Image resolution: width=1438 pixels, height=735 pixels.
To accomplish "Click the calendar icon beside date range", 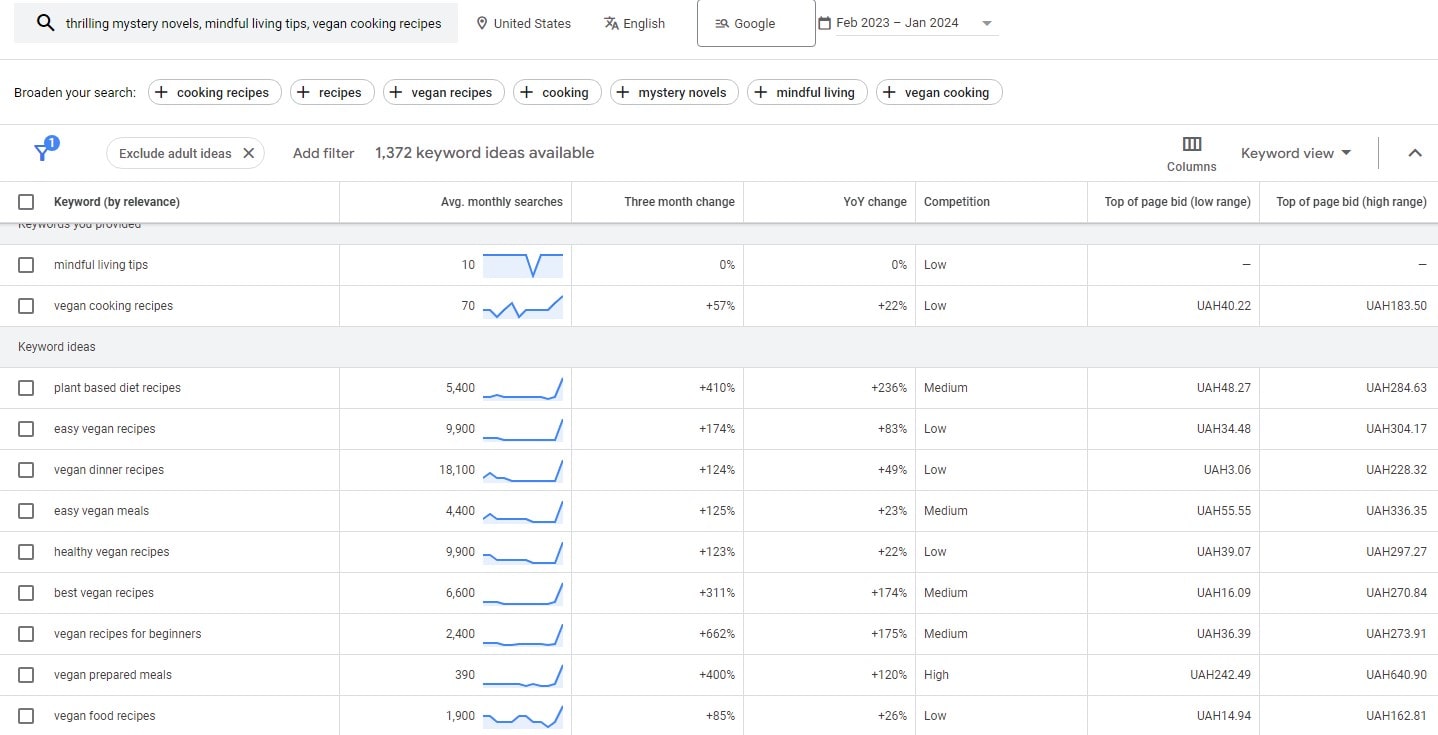I will pos(824,23).
